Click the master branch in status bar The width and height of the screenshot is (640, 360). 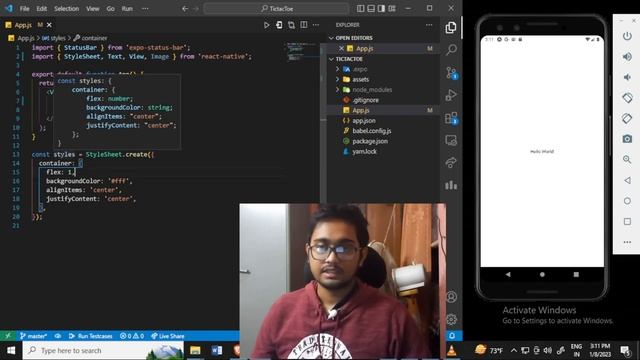click(34, 336)
